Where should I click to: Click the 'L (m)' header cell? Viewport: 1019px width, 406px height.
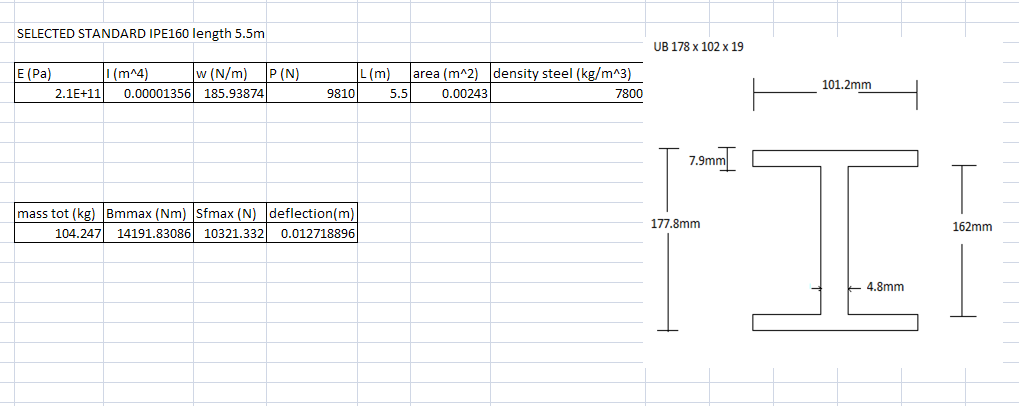pos(383,73)
